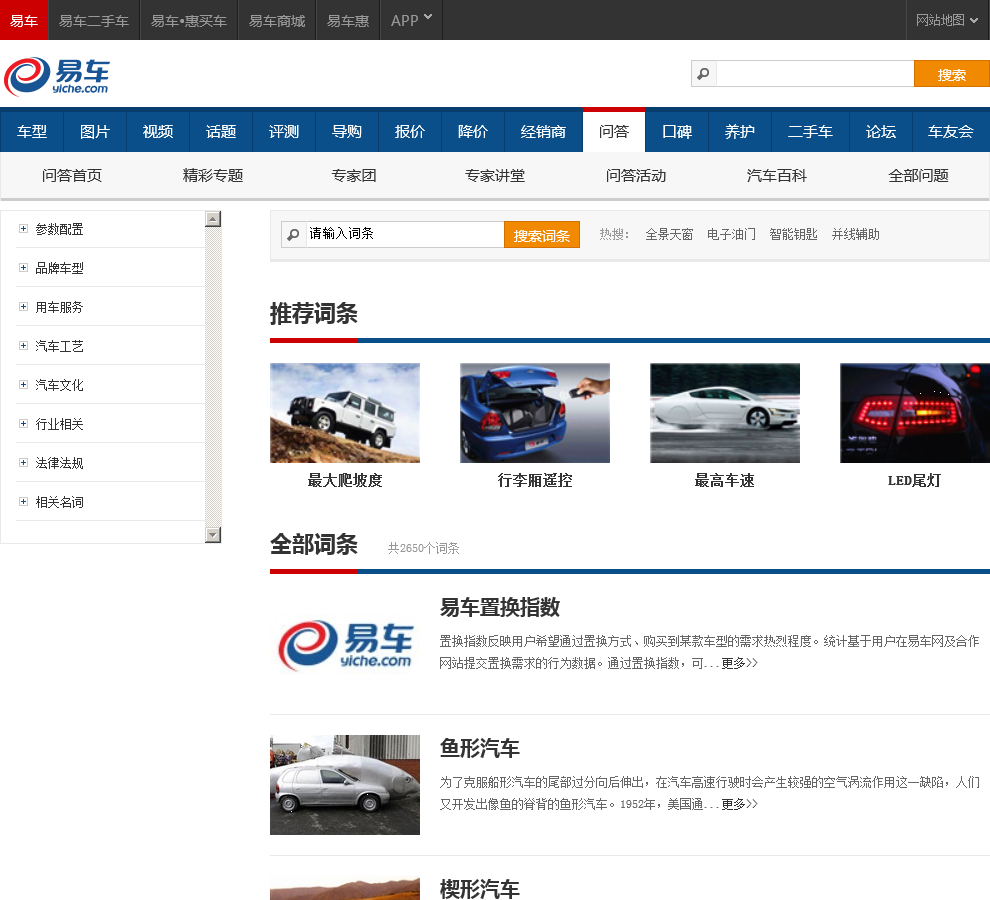Viewport: 990px width, 900px height.
Task: Click the 全景天窗 hot search link
Action: (x=669, y=235)
